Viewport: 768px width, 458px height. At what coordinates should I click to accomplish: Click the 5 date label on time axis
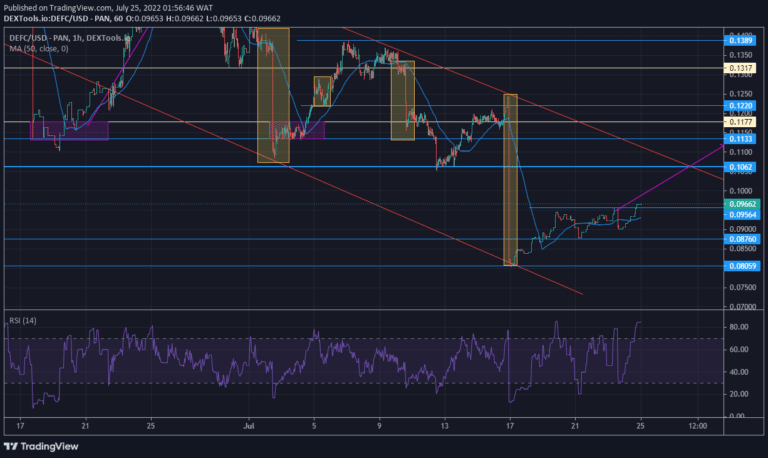(314, 426)
